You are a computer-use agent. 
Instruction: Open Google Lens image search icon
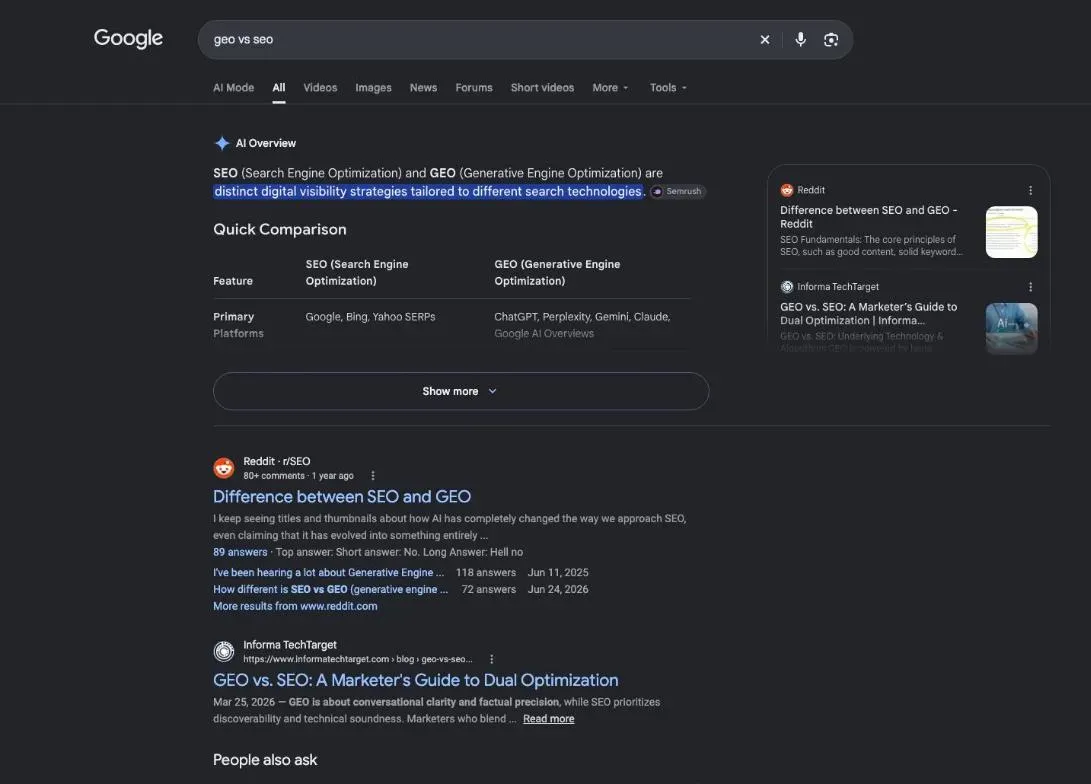(x=831, y=40)
